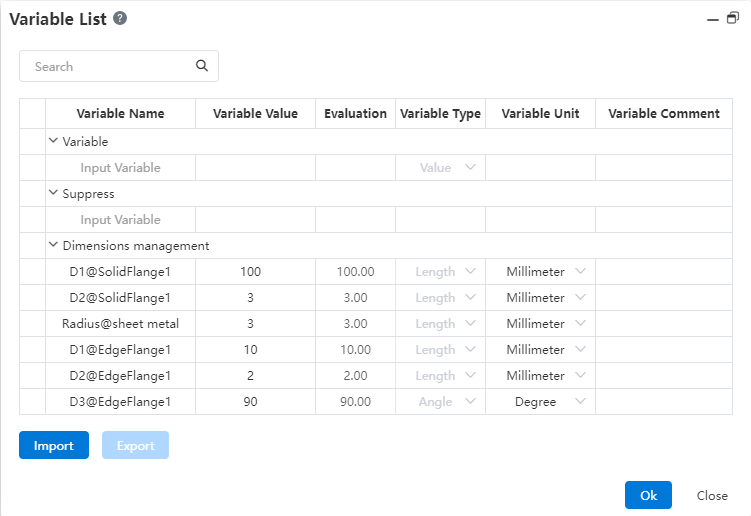Confirm with the Ok button
The image size is (751, 516).
tap(648, 495)
